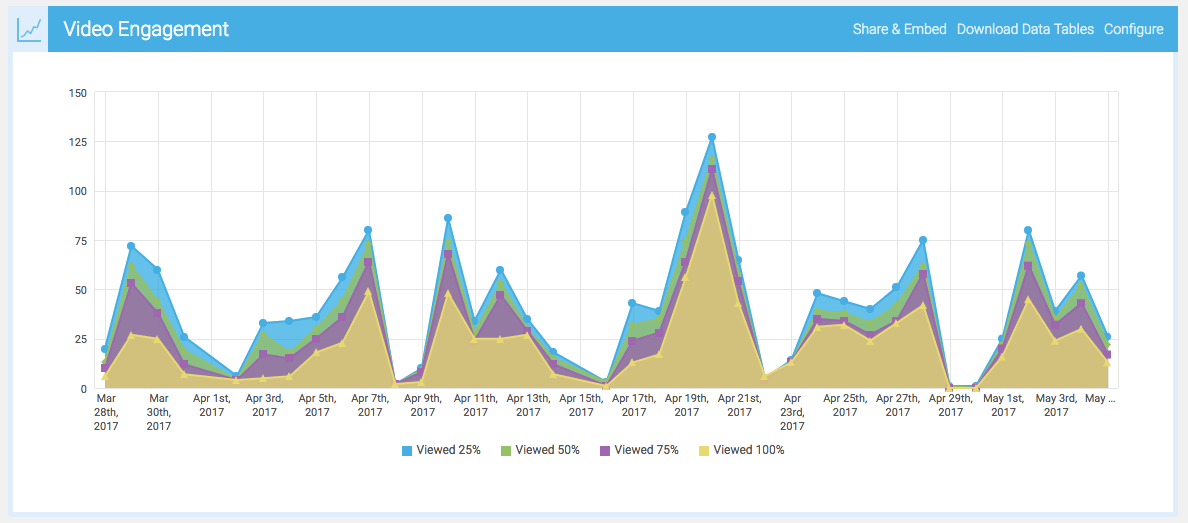This screenshot has width=1188, height=523.
Task: Click the yellow Viewed 100% legend swatch
Action: pos(704,450)
